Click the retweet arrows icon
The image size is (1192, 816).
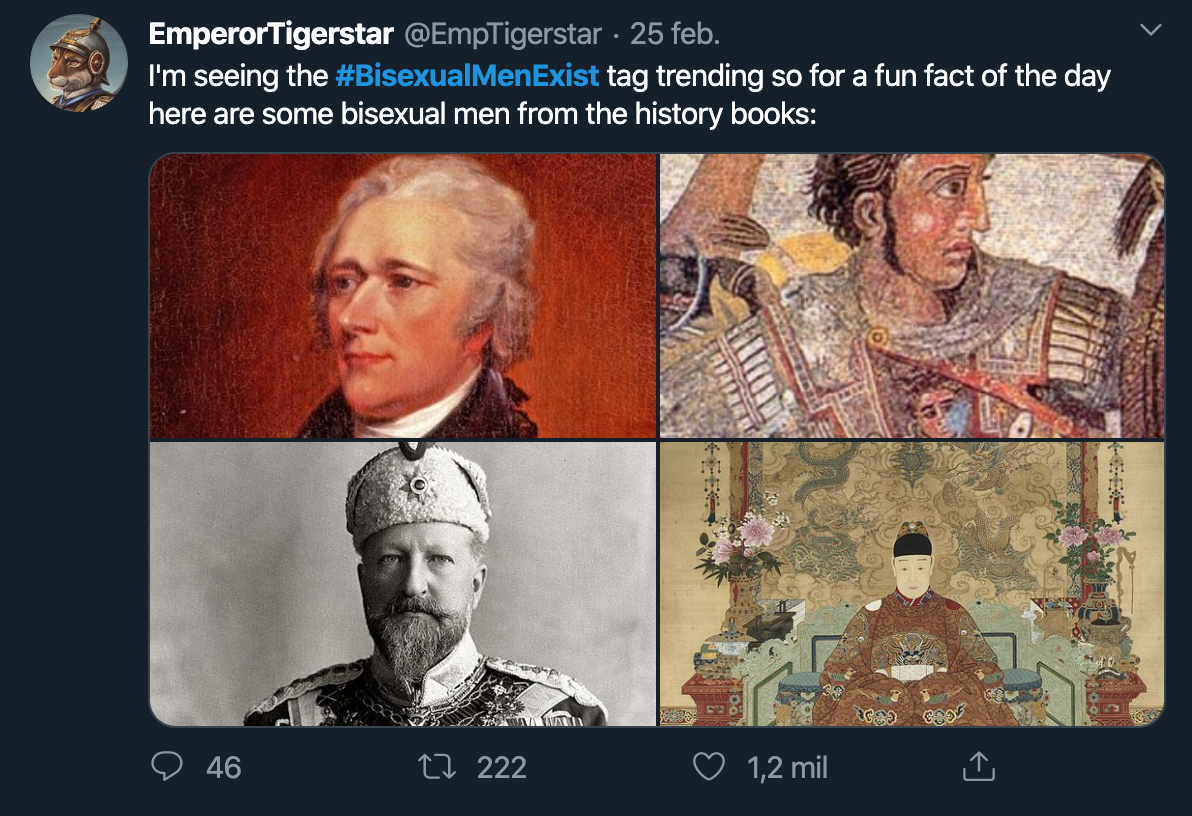pyautogui.click(x=438, y=767)
